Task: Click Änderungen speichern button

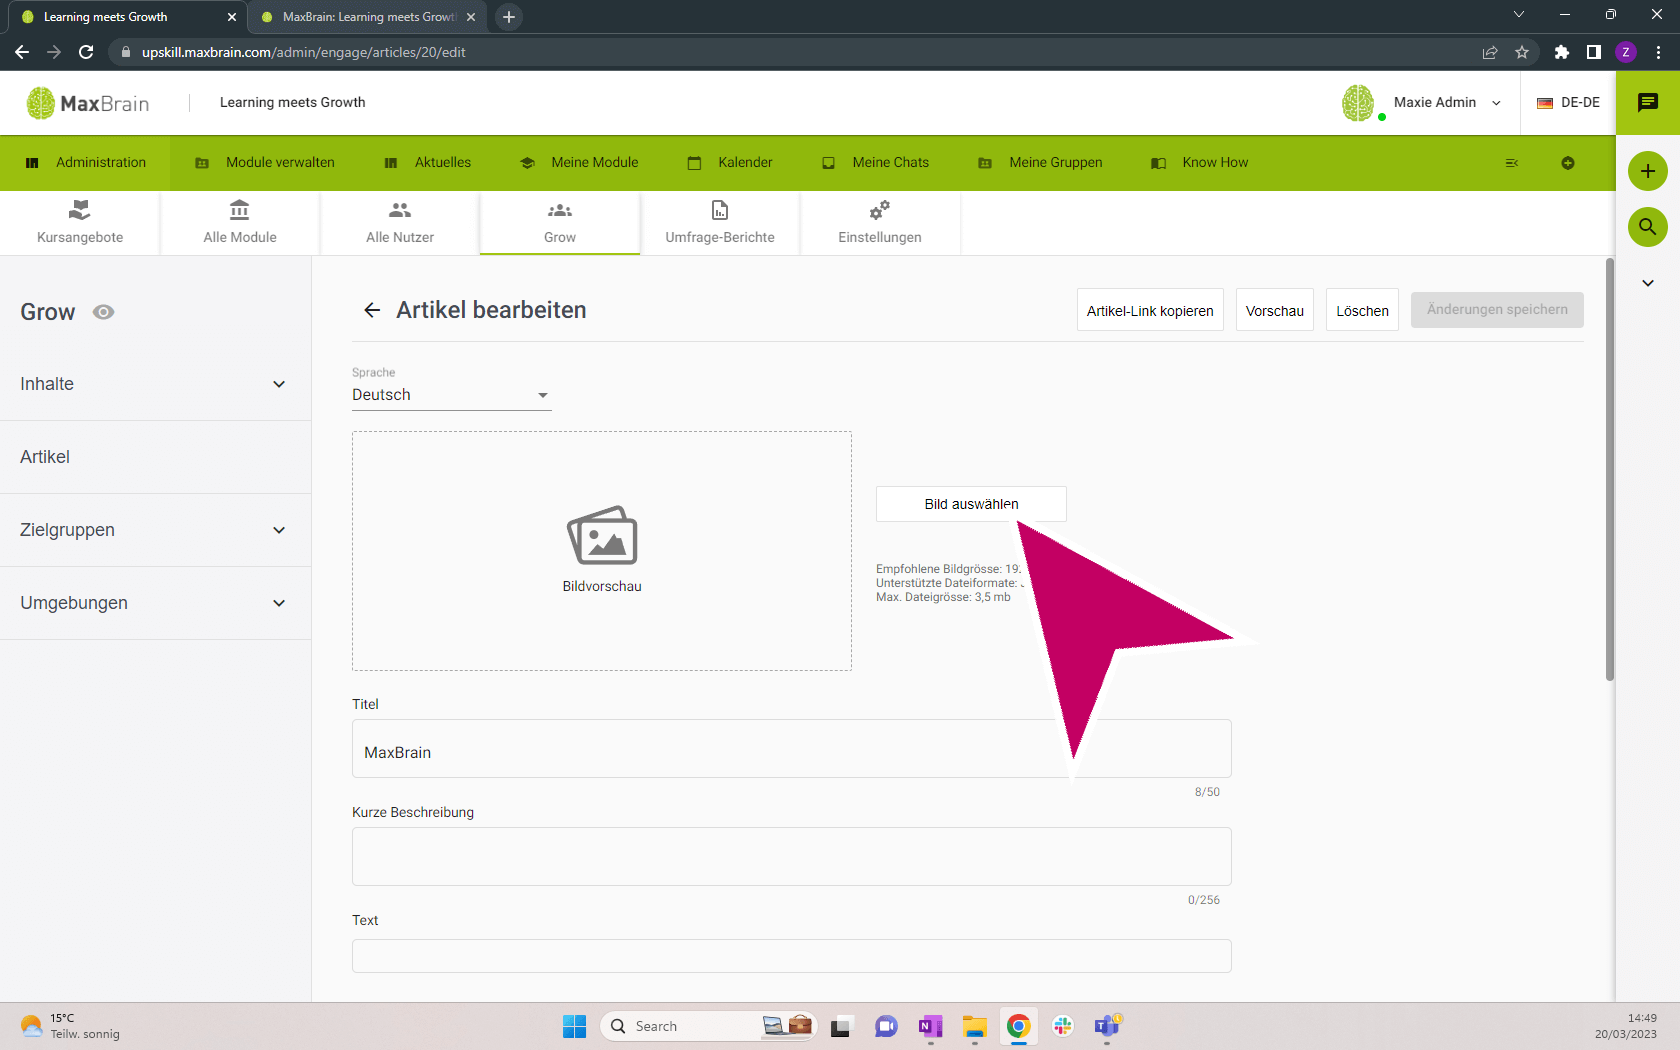Action: pyautogui.click(x=1497, y=310)
